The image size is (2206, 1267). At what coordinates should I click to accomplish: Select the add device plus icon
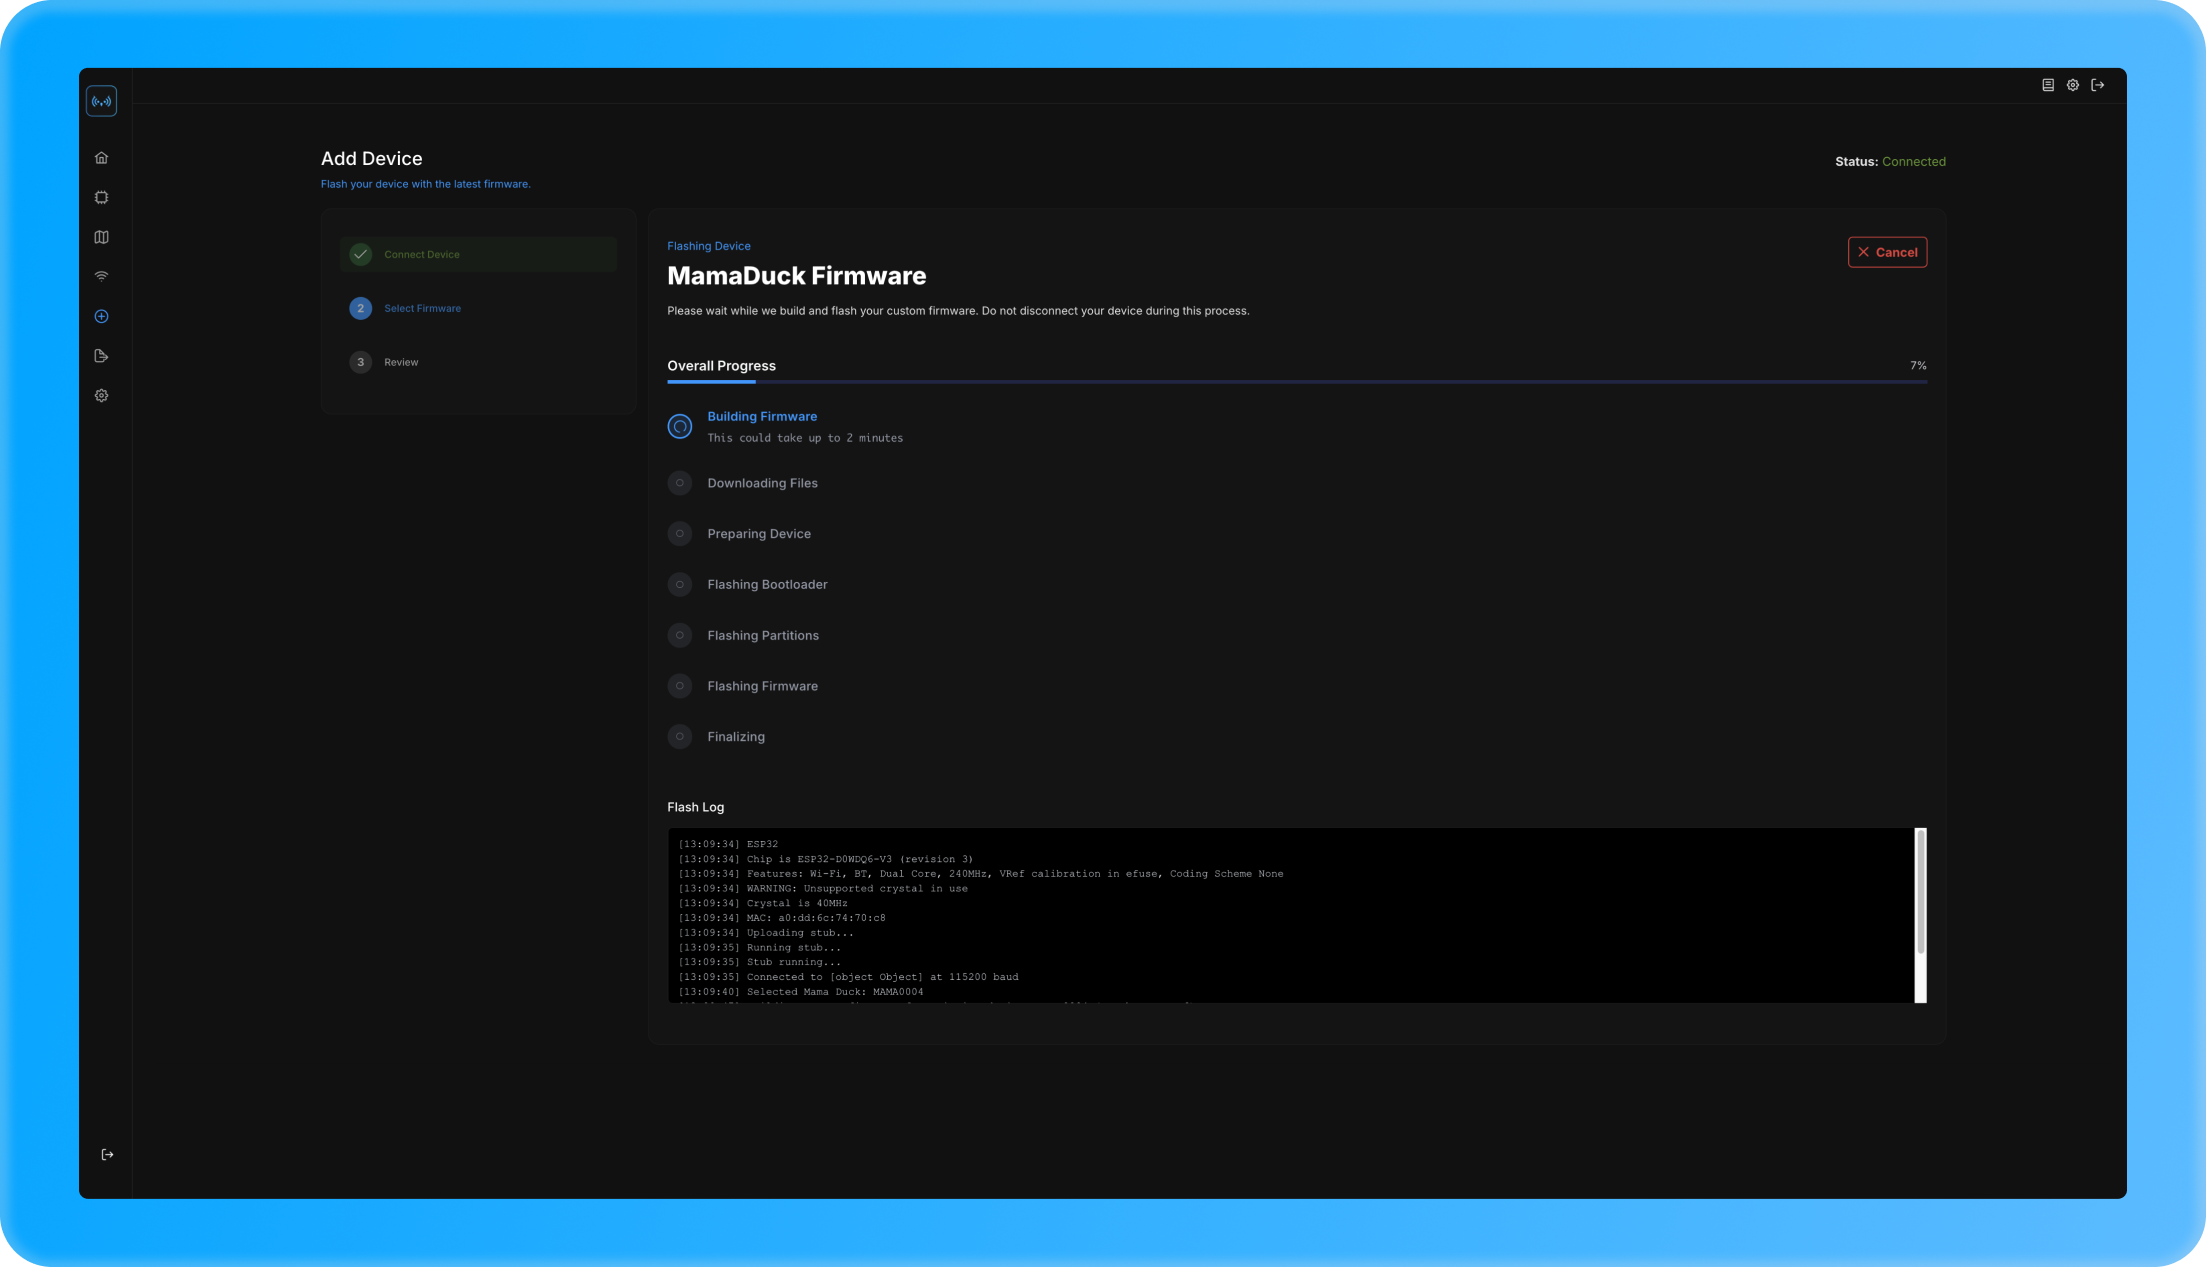[101, 316]
